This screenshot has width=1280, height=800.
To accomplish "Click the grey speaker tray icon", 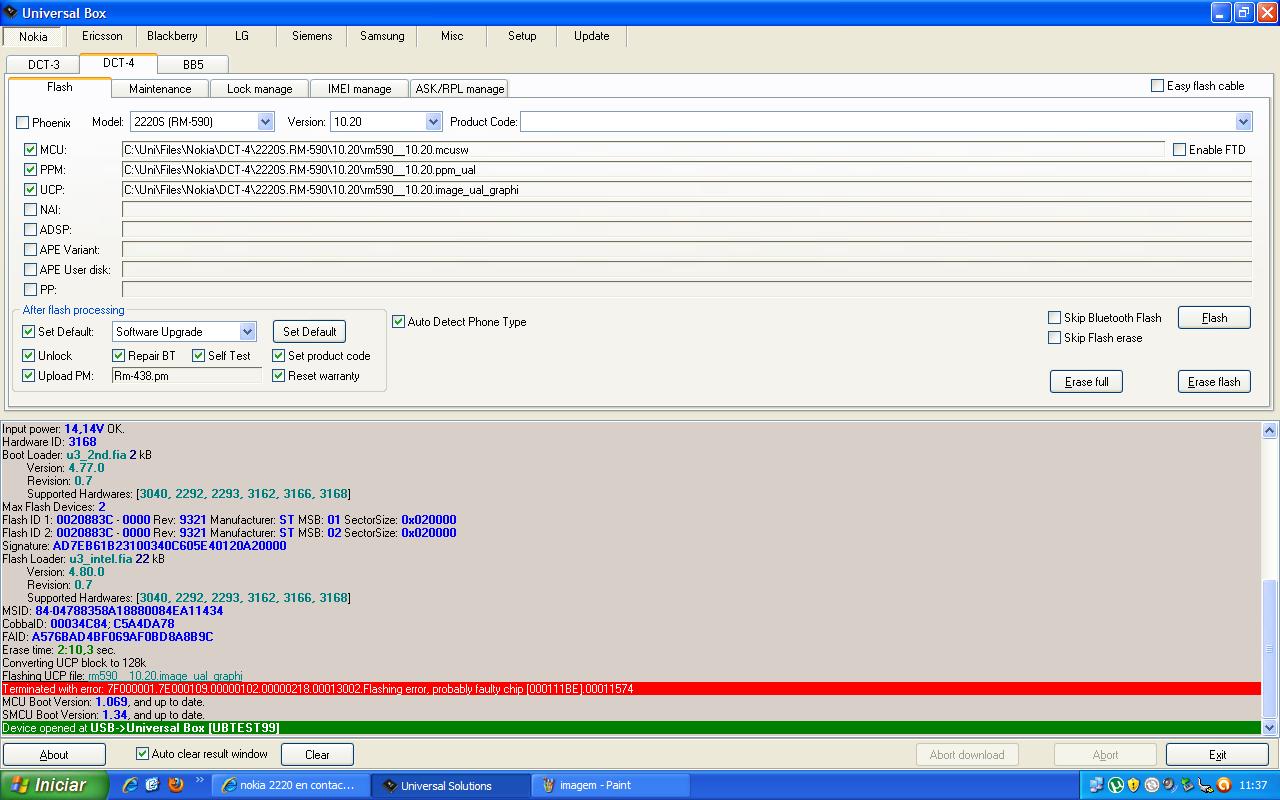I will point(1170,785).
